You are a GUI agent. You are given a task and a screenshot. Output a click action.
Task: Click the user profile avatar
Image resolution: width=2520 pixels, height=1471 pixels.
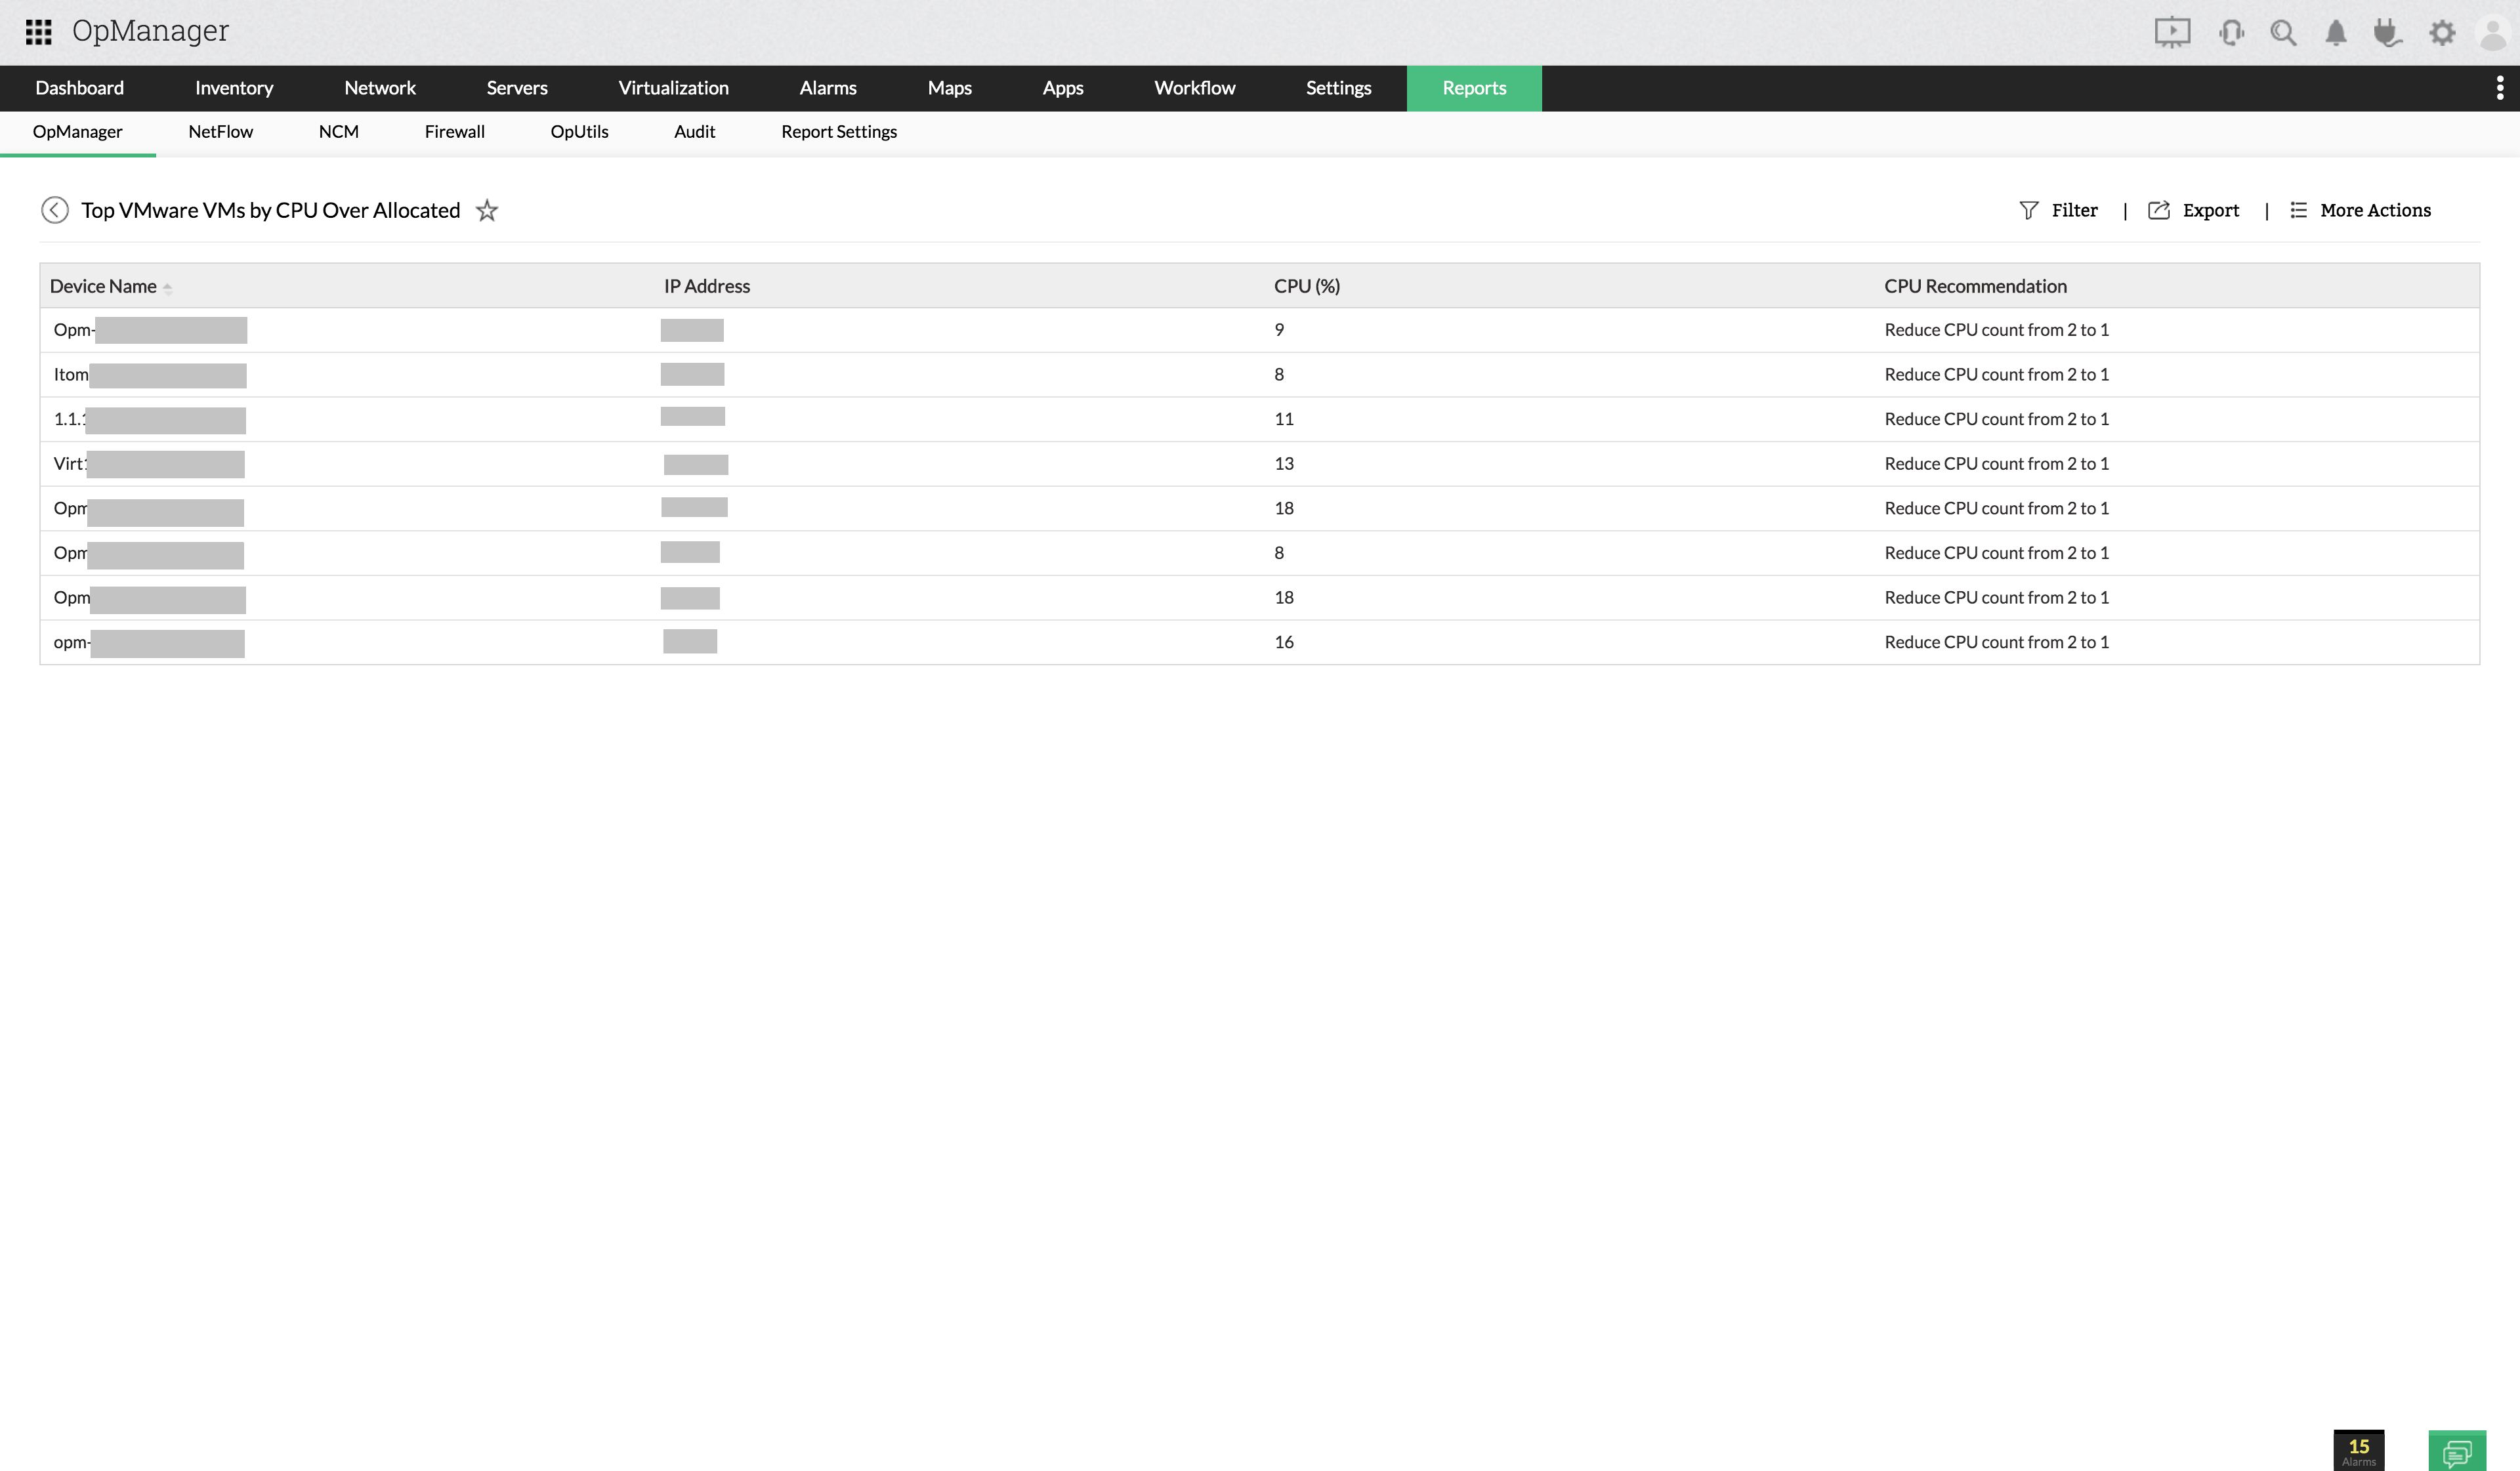pos(2493,33)
